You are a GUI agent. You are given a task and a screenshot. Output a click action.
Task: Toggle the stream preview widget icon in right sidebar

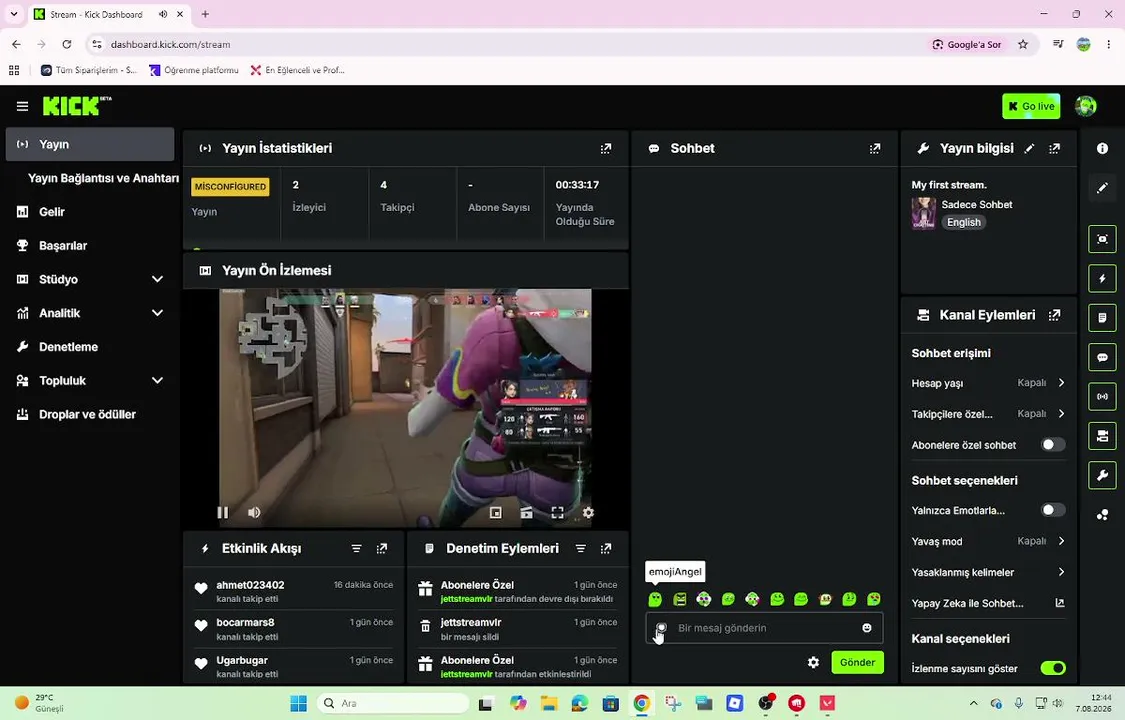[x=1102, y=239]
